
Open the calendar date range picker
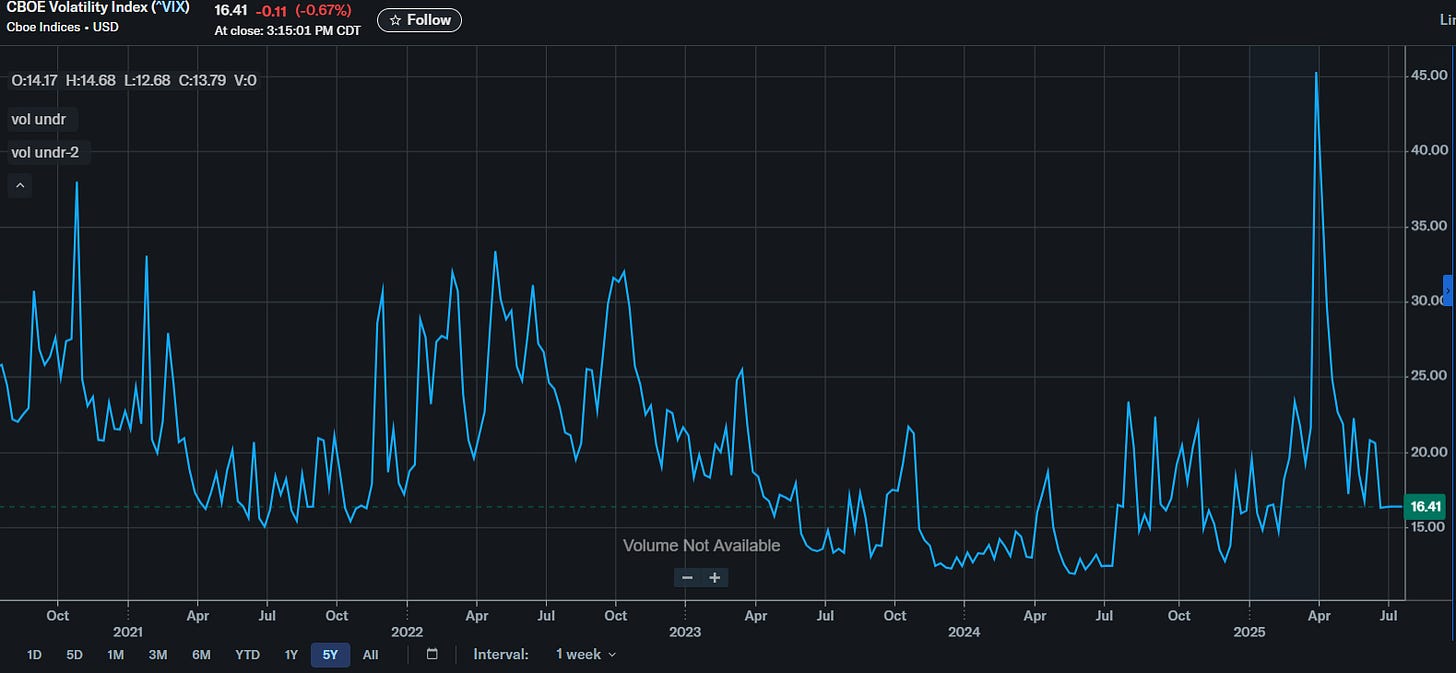tap(432, 654)
